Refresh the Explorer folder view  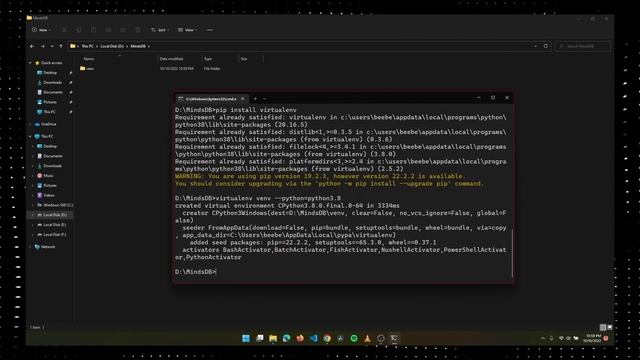(x=546, y=46)
